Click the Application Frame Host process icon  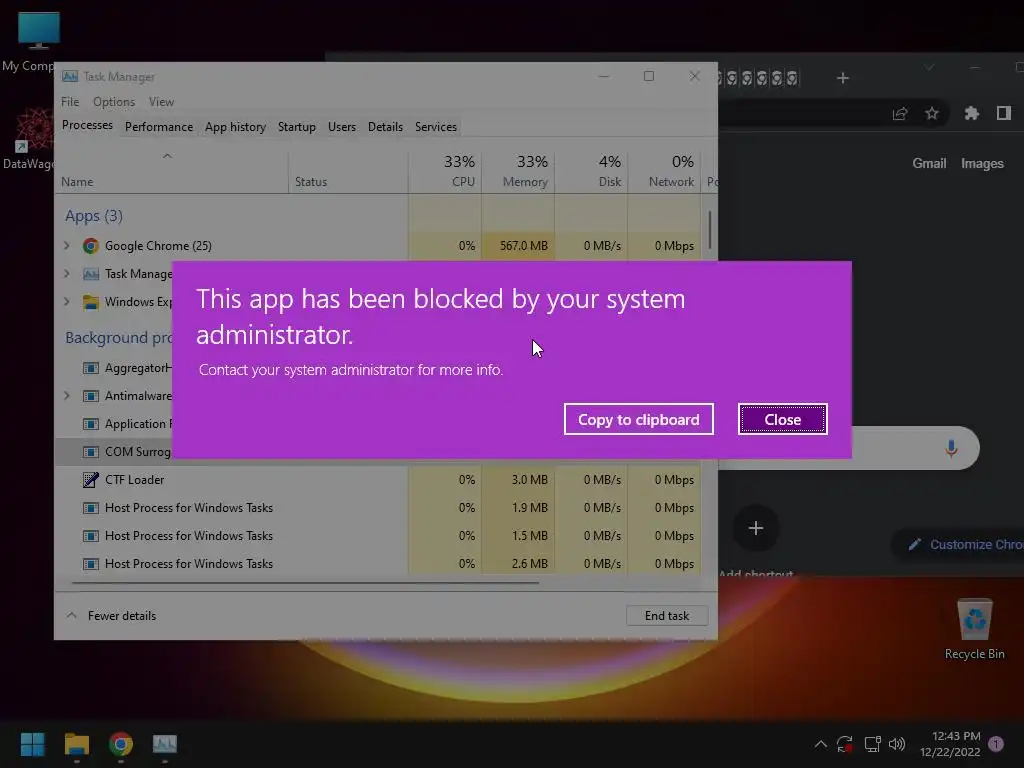click(x=91, y=424)
